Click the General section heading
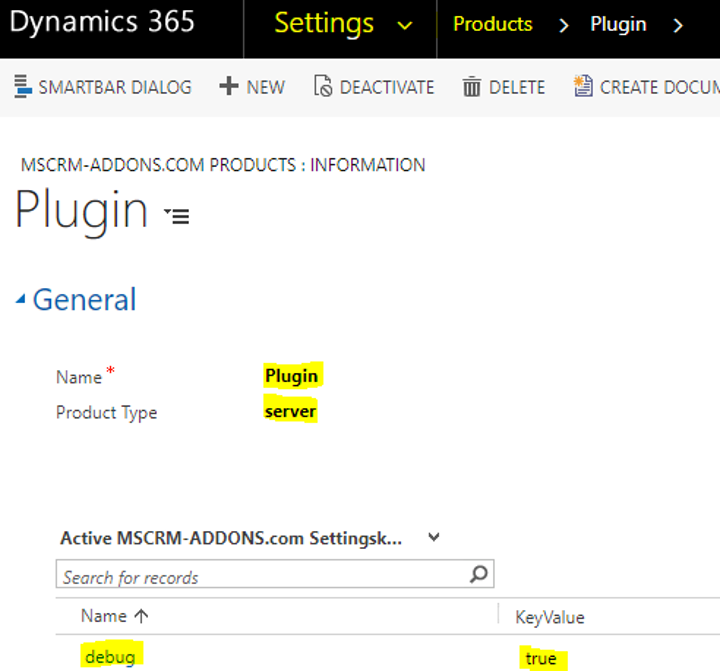The width and height of the screenshot is (721, 671). pos(85,299)
